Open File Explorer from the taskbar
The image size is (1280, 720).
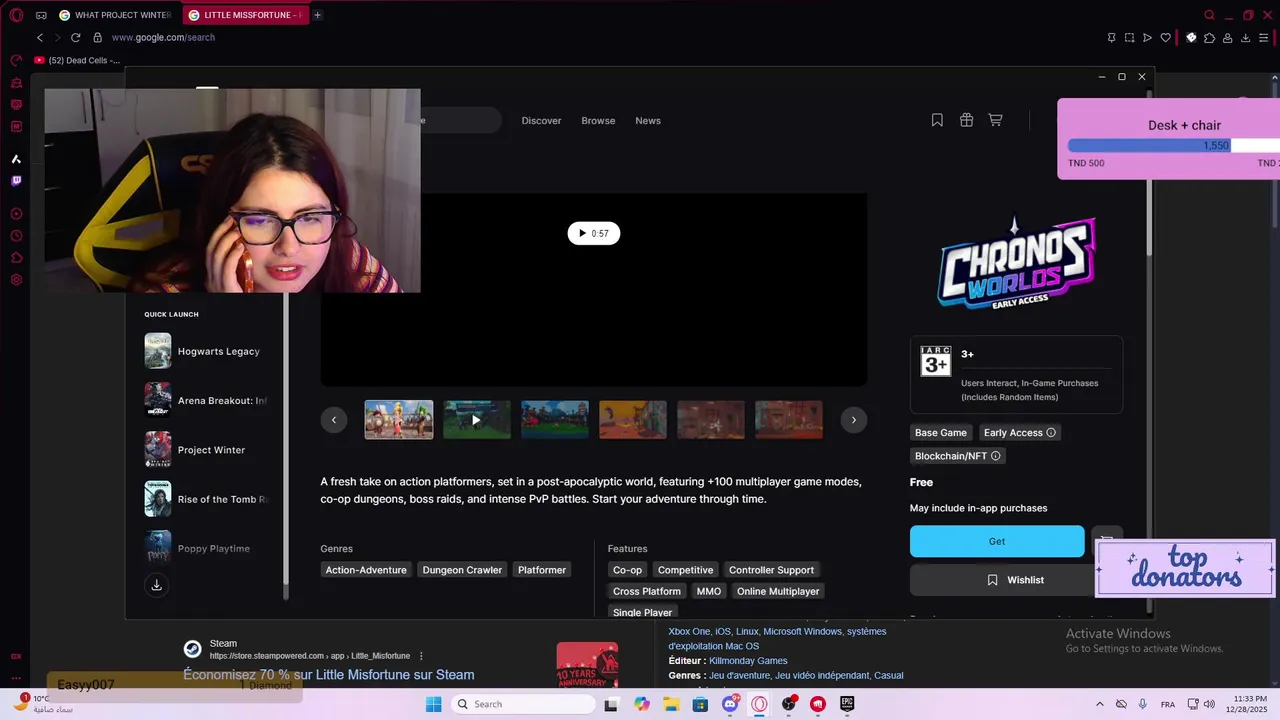671,704
